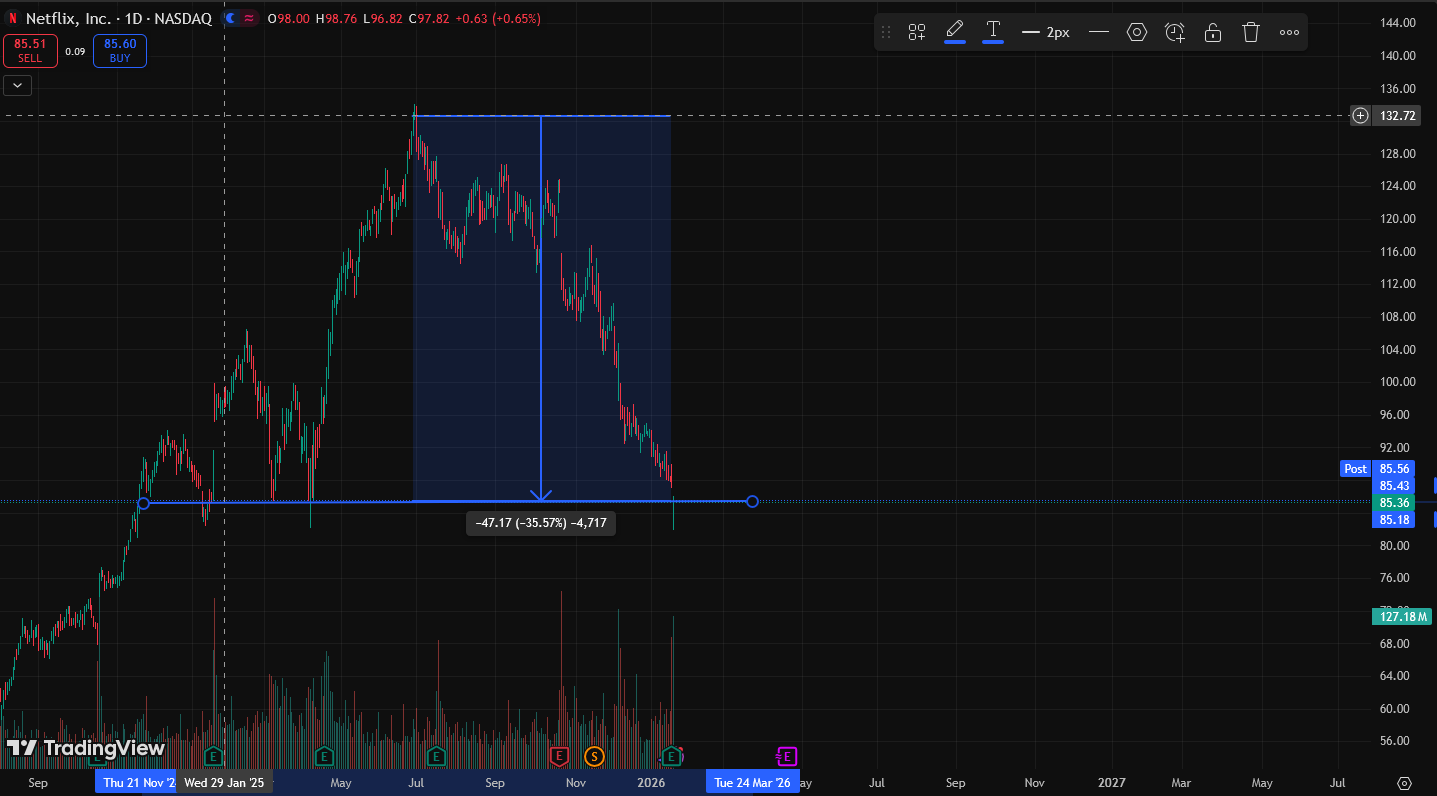
Task: Click the red earnings E marker
Action: (x=559, y=755)
